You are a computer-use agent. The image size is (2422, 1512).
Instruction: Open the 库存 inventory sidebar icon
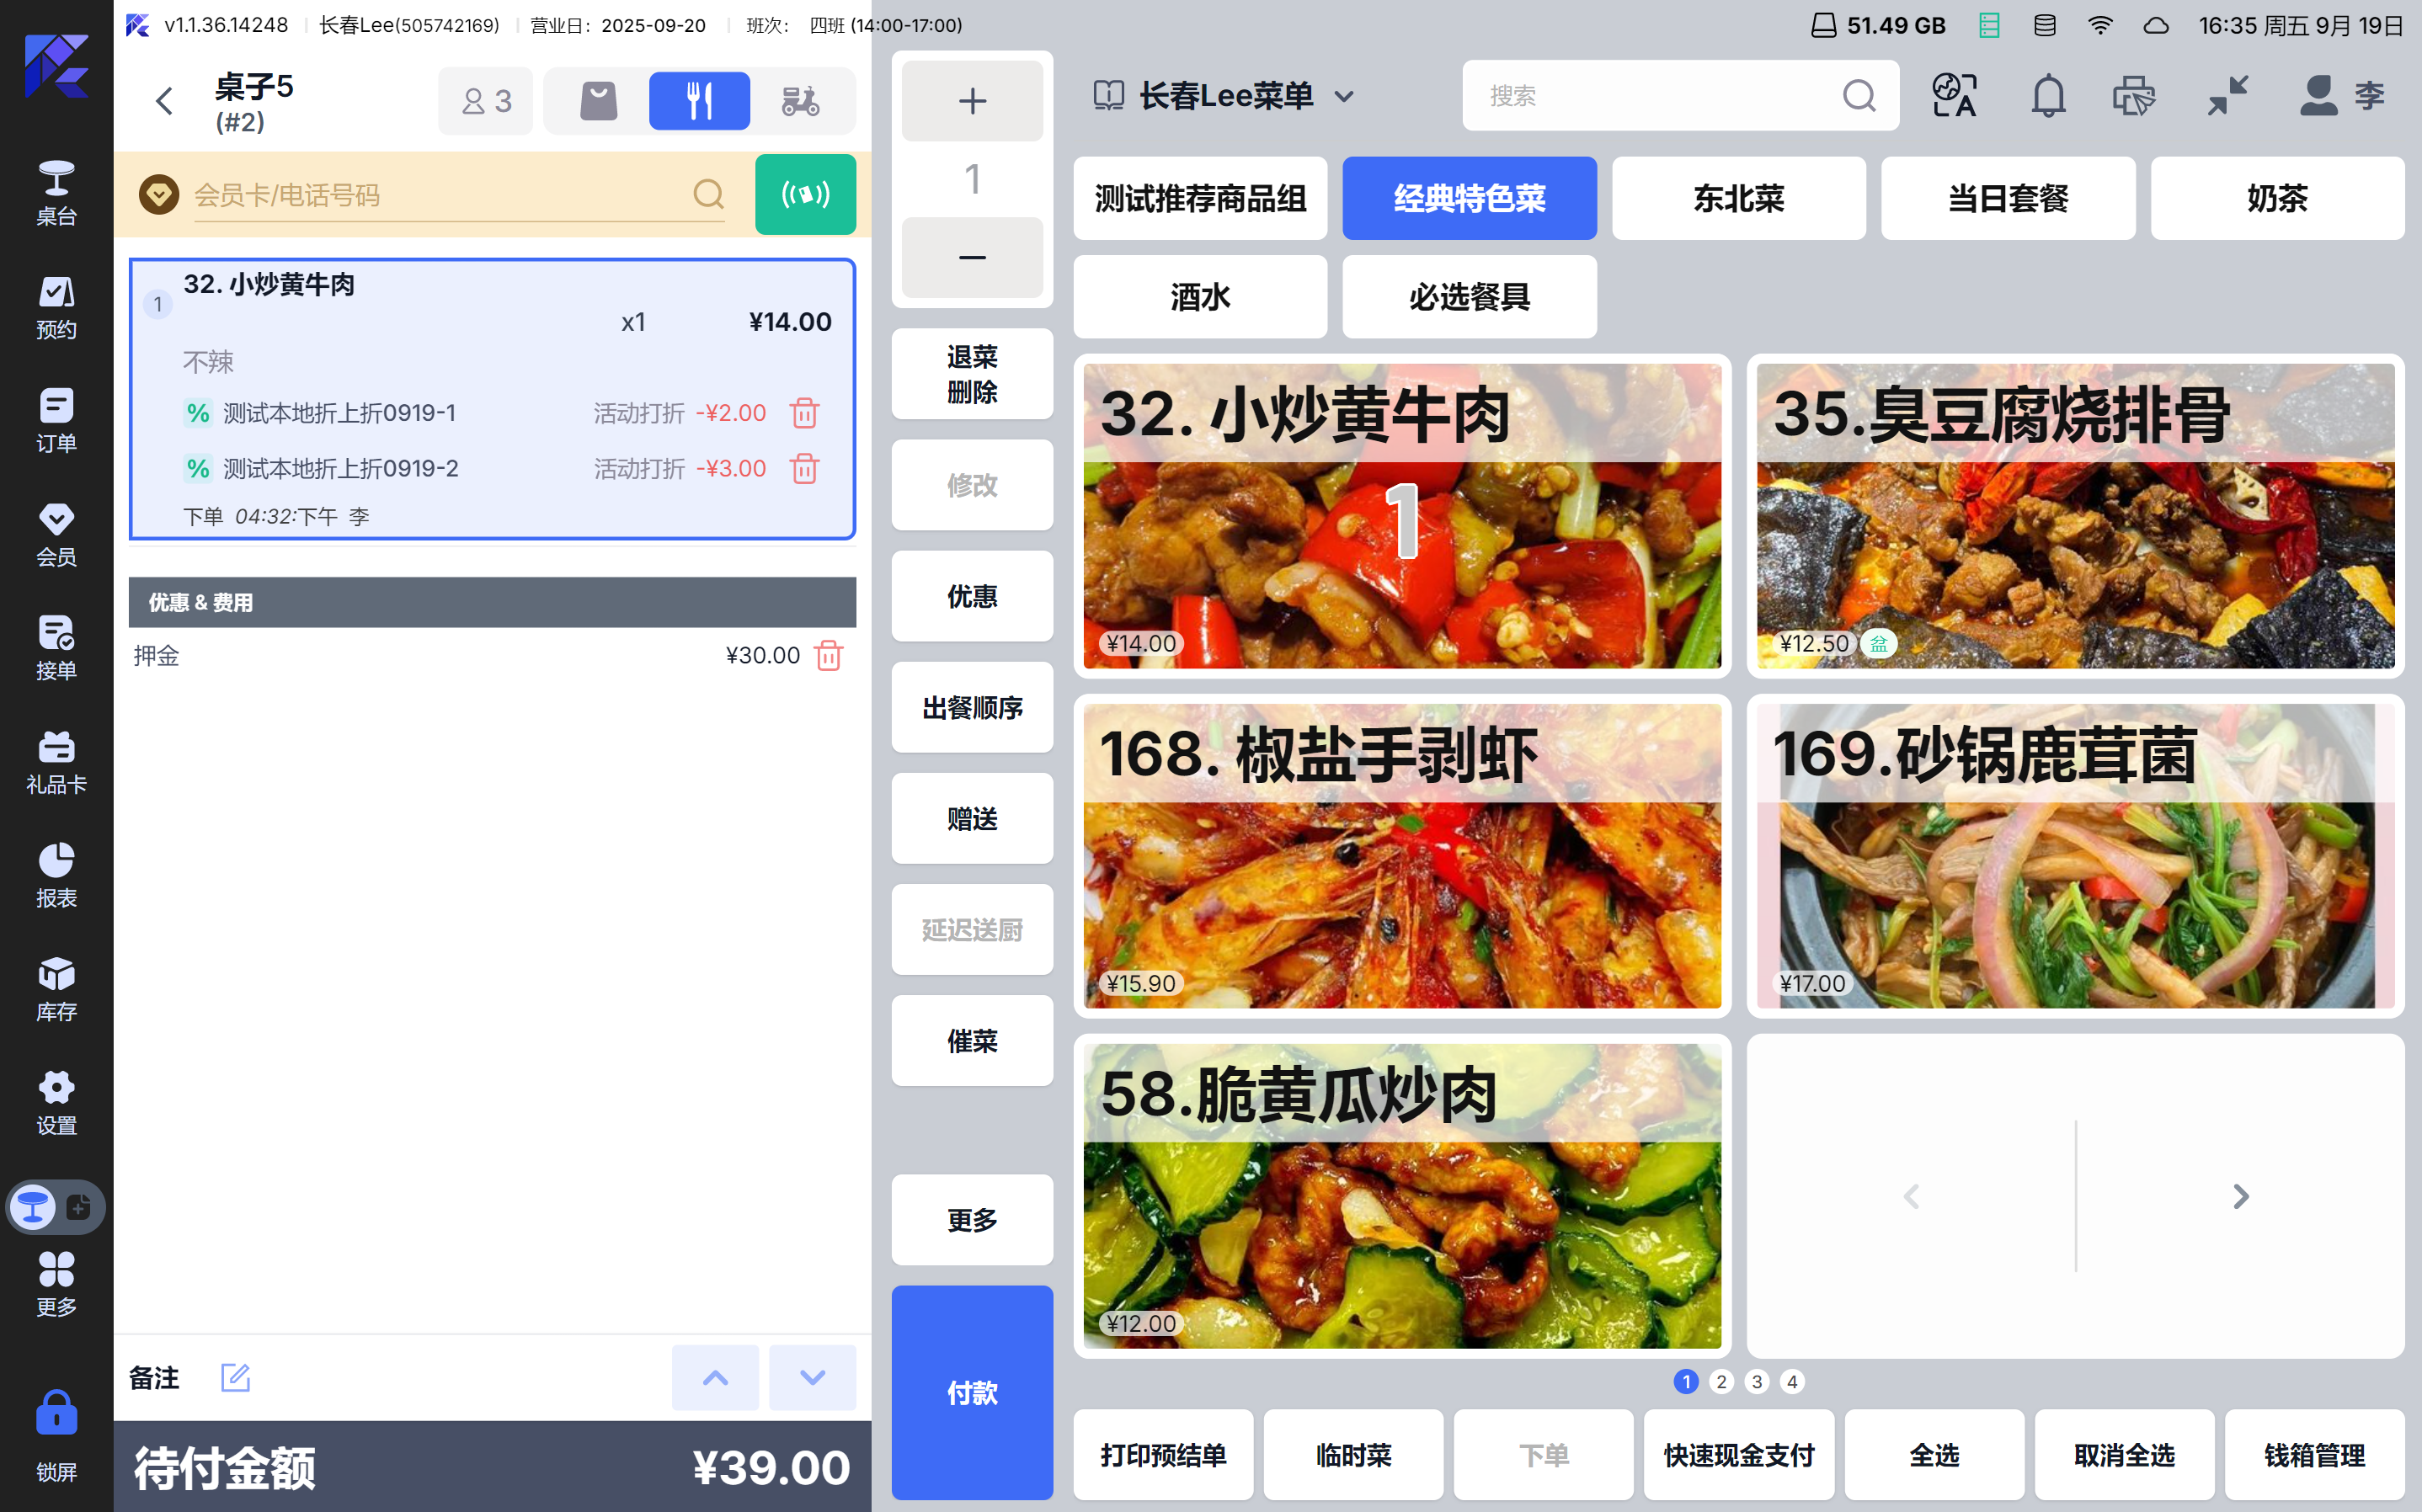(56, 988)
